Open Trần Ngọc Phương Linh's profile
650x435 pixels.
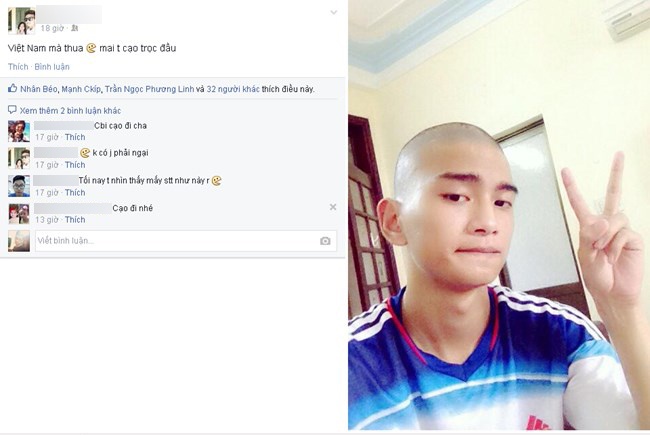coord(149,89)
